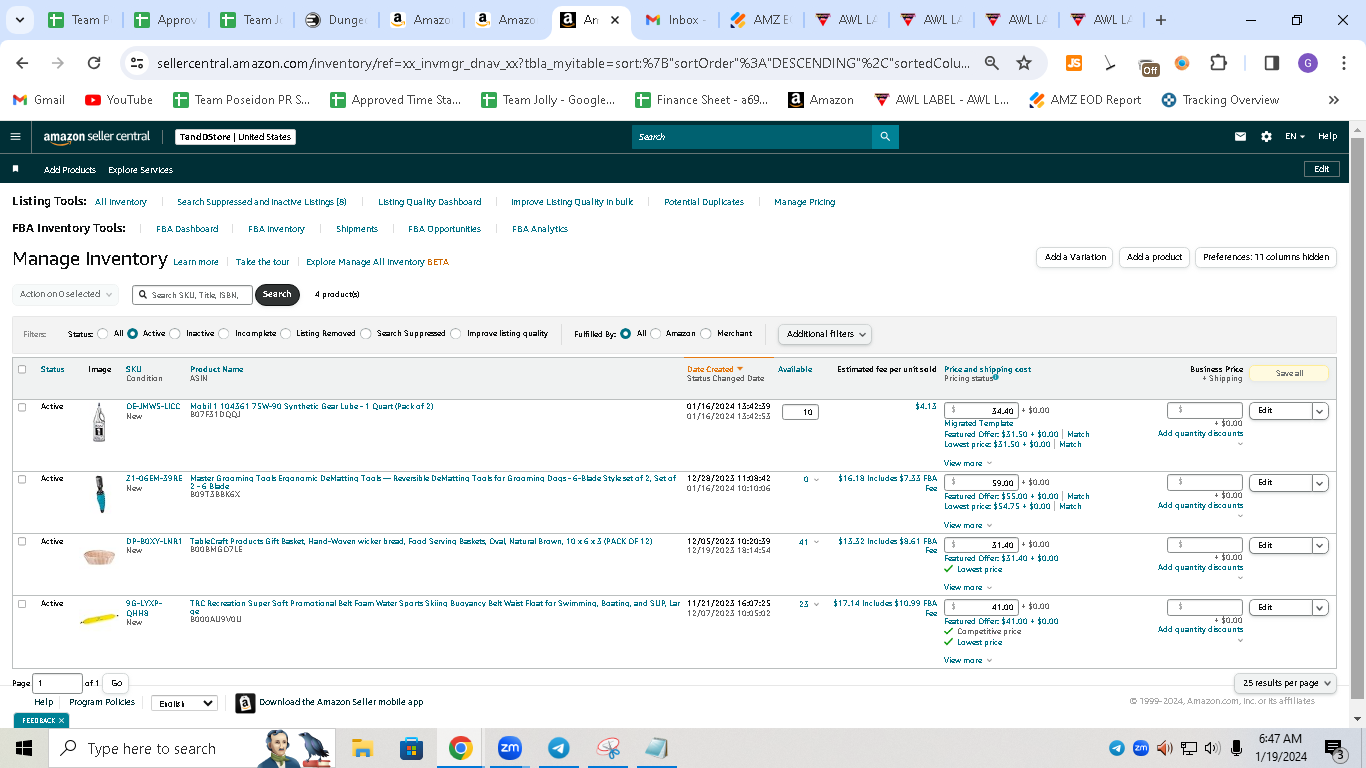This screenshot has height=768, width=1366.
Task: Open Microsoft Store from the taskbar
Action: coord(411,748)
